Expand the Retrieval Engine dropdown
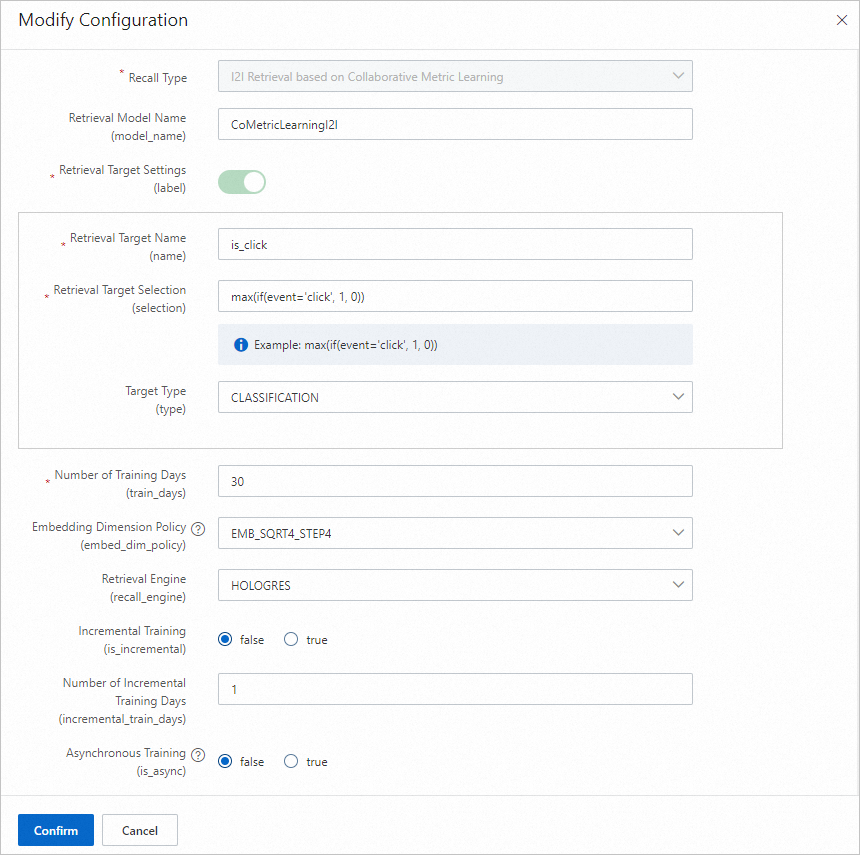The image size is (860, 855). point(455,585)
